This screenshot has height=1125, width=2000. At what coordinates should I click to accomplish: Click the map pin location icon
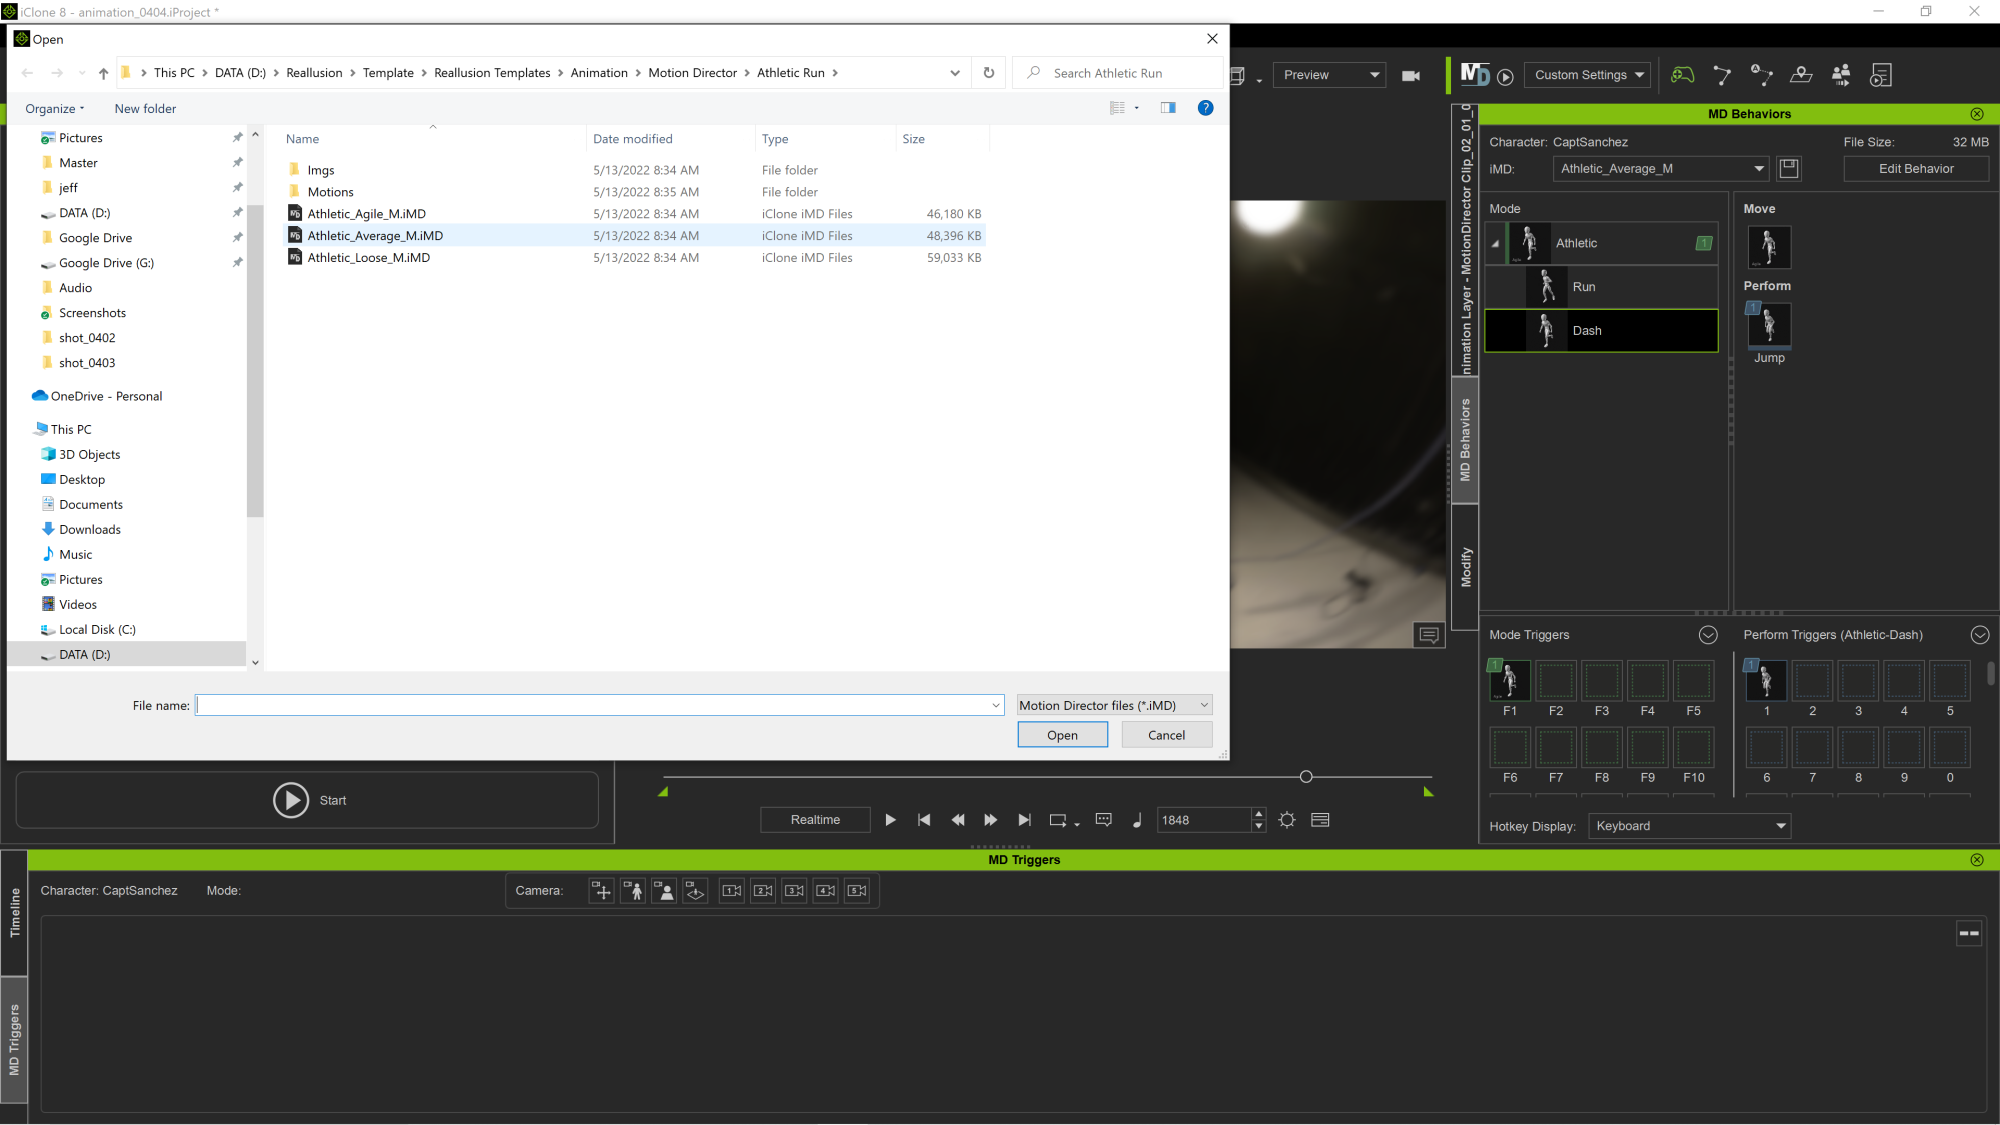tap(1801, 75)
